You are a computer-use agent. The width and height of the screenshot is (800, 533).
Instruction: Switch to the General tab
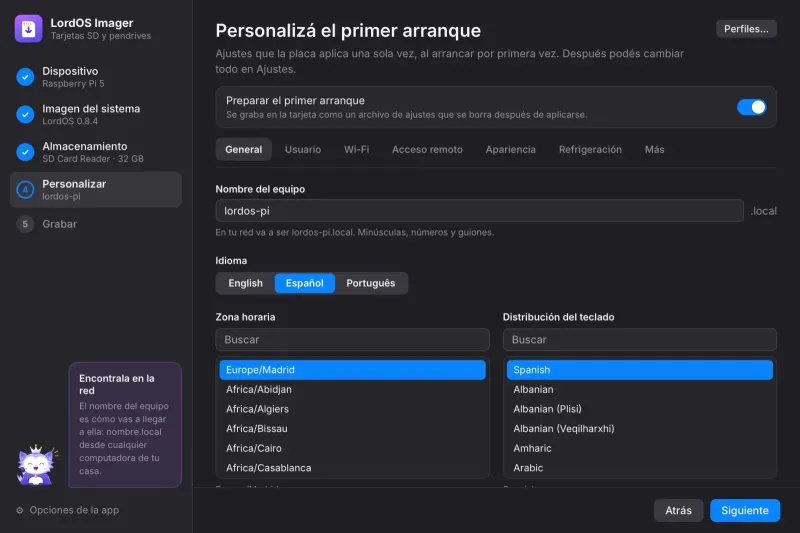243,149
